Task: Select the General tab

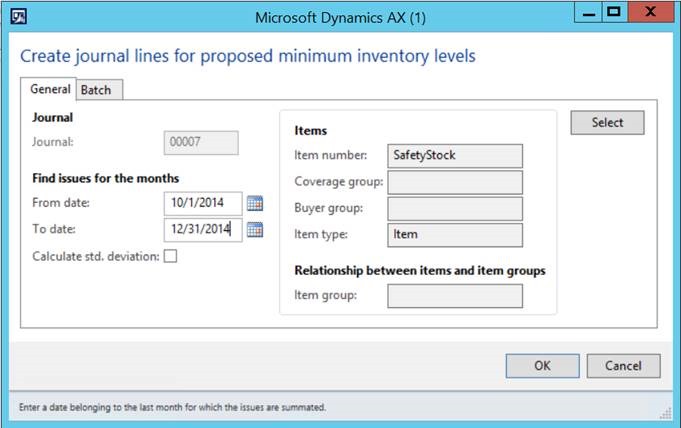Action: [50, 89]
